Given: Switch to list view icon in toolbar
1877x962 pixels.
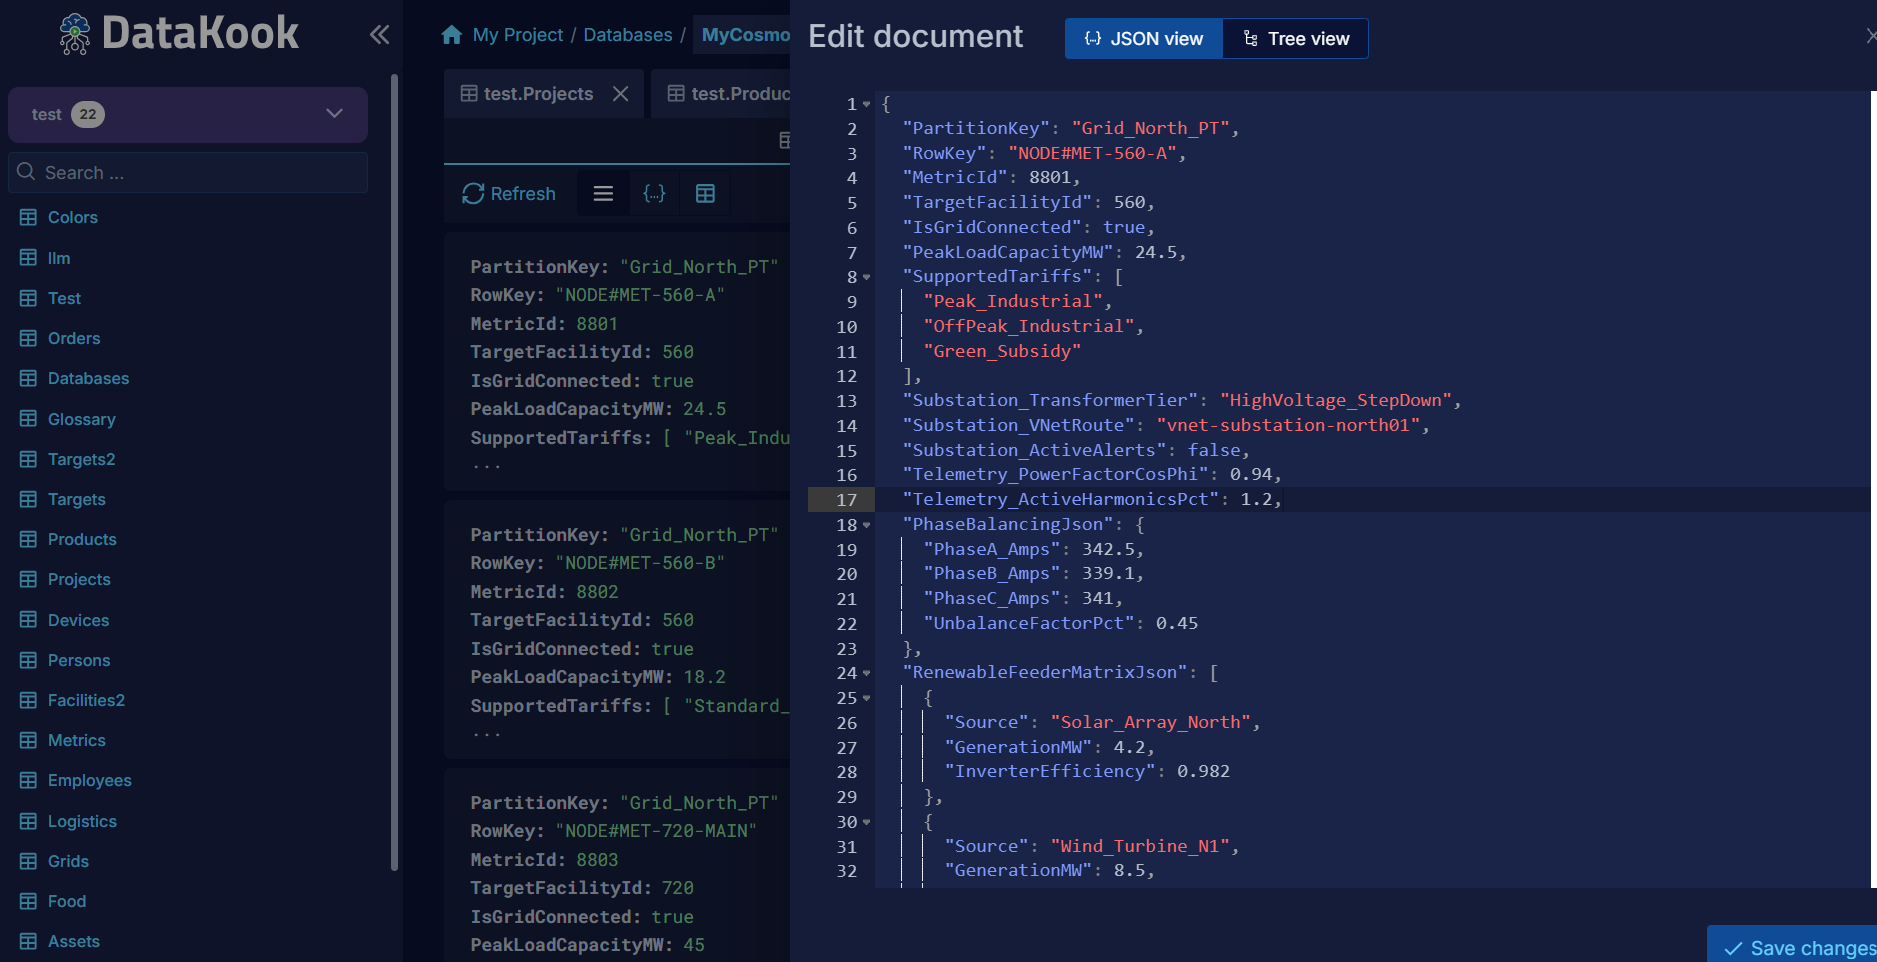Looking at the screenshot, I should (x=603, y=194).
